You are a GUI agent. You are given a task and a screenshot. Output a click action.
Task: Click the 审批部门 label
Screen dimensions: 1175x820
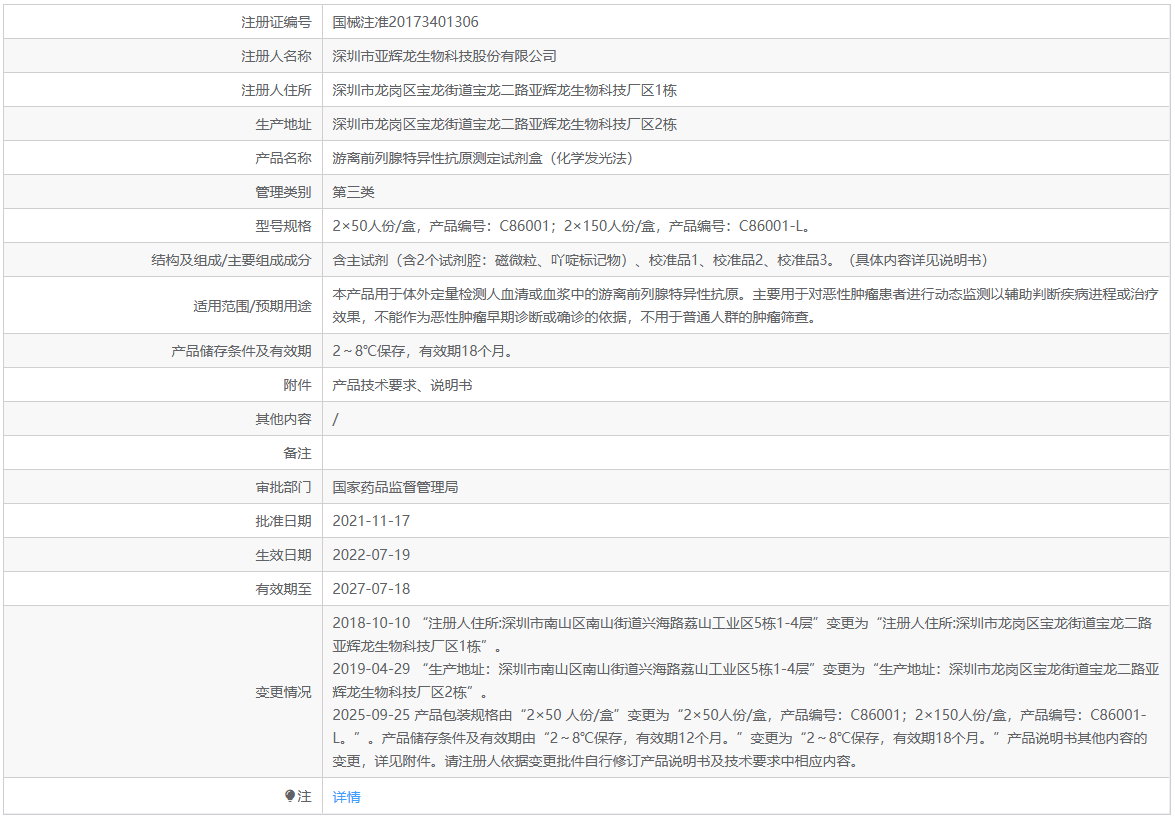pyautogui.click(x=283, y=487)
